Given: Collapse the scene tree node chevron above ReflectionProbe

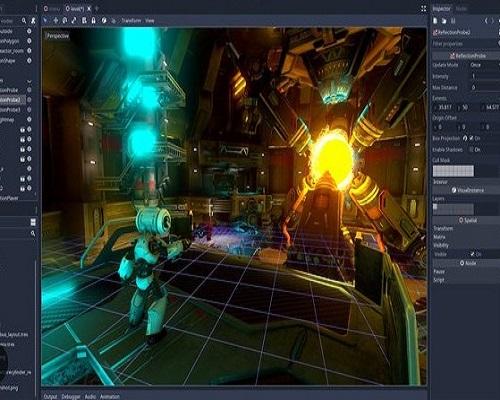Looking at the screenshot, I should point(29,81).
